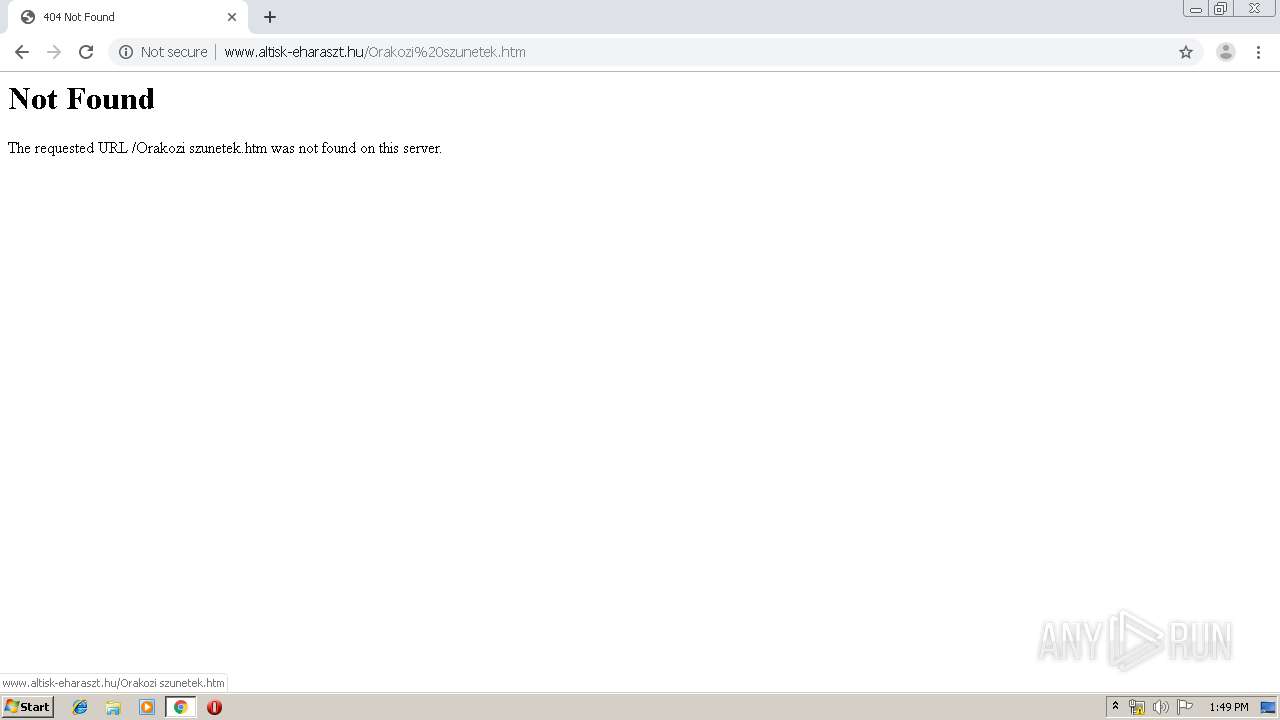Bookmark this page with the star icon
Image resolution: width=1280 pixels, height=720 pixels.
click(1186, 52)
